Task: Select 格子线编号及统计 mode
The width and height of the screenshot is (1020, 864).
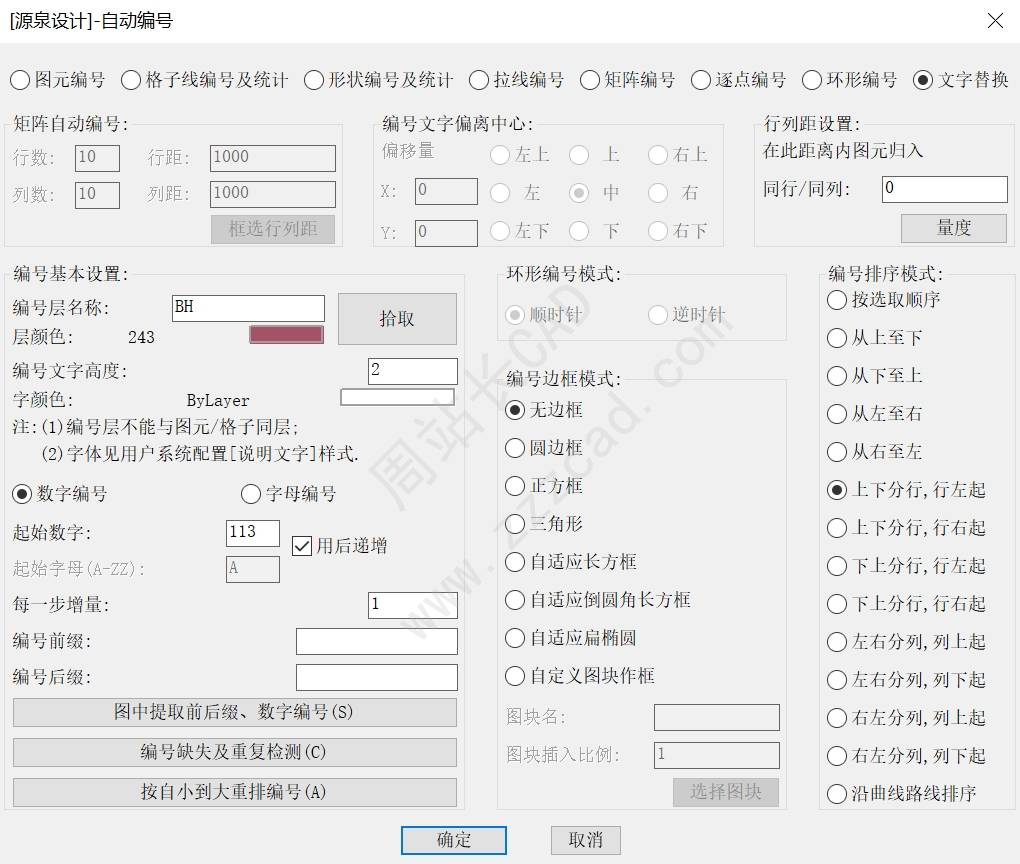Action: pos(204,80)
